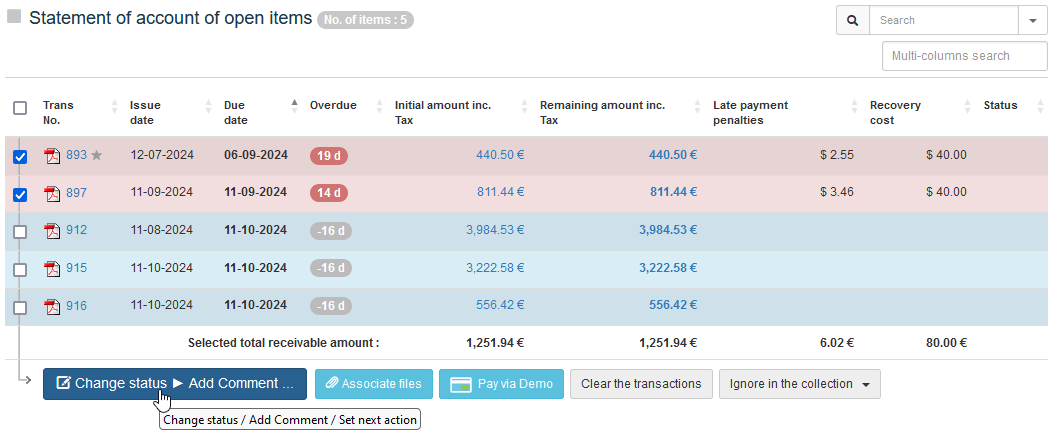This screenshot has height=435, width=1053.
Task: Open PDF icon for transaction 912
Action: [x=52, y=231]
